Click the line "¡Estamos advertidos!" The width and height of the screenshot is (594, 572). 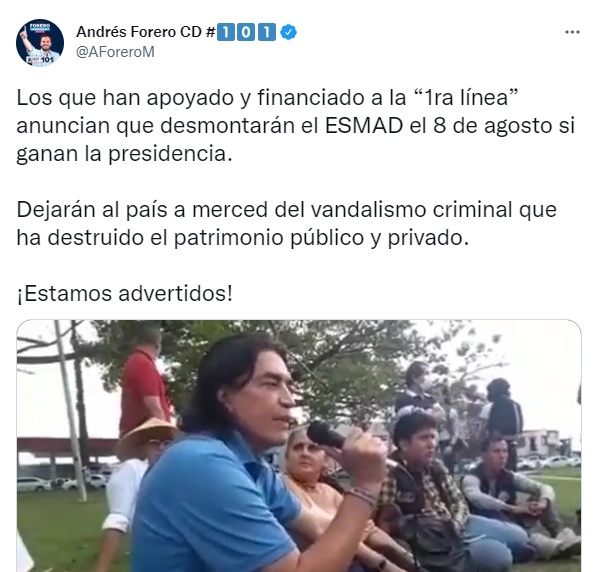(x=124, y=294)
